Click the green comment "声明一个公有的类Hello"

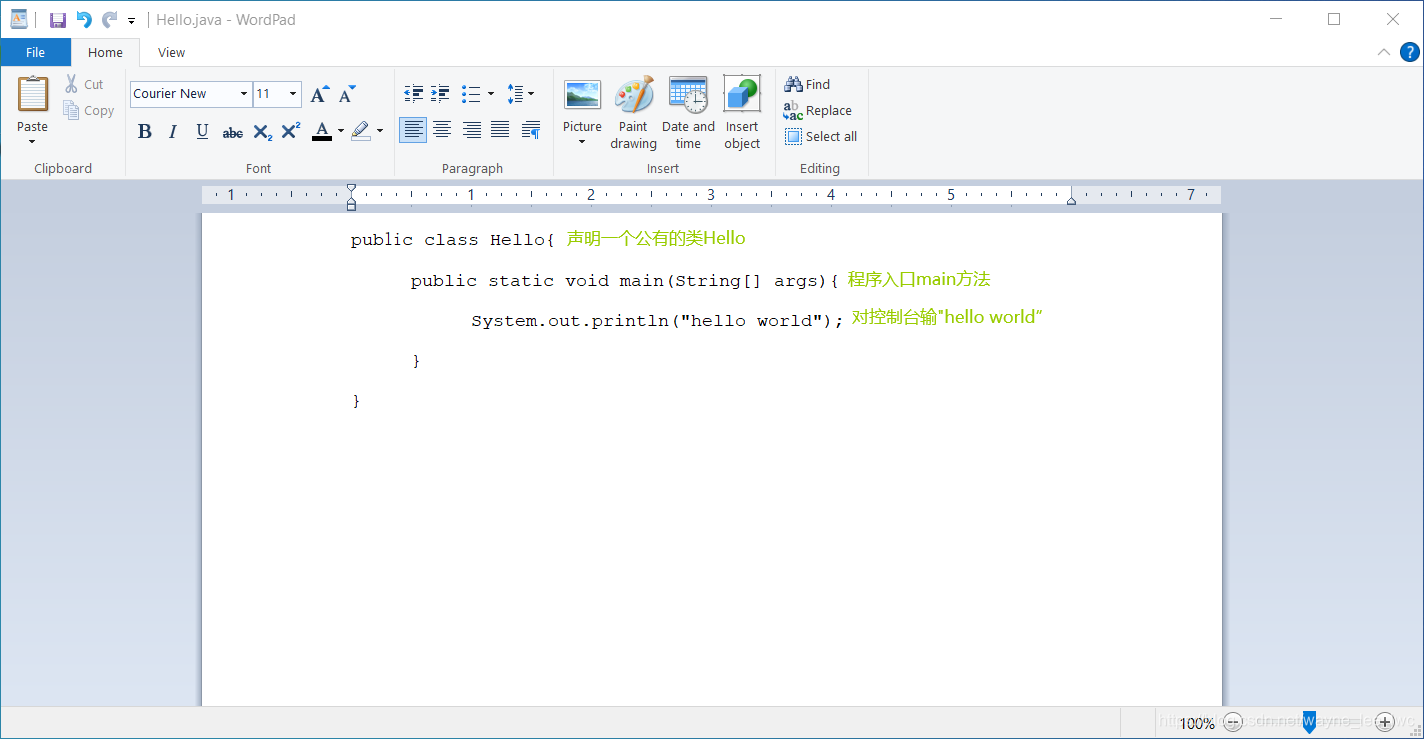point(656,238)
